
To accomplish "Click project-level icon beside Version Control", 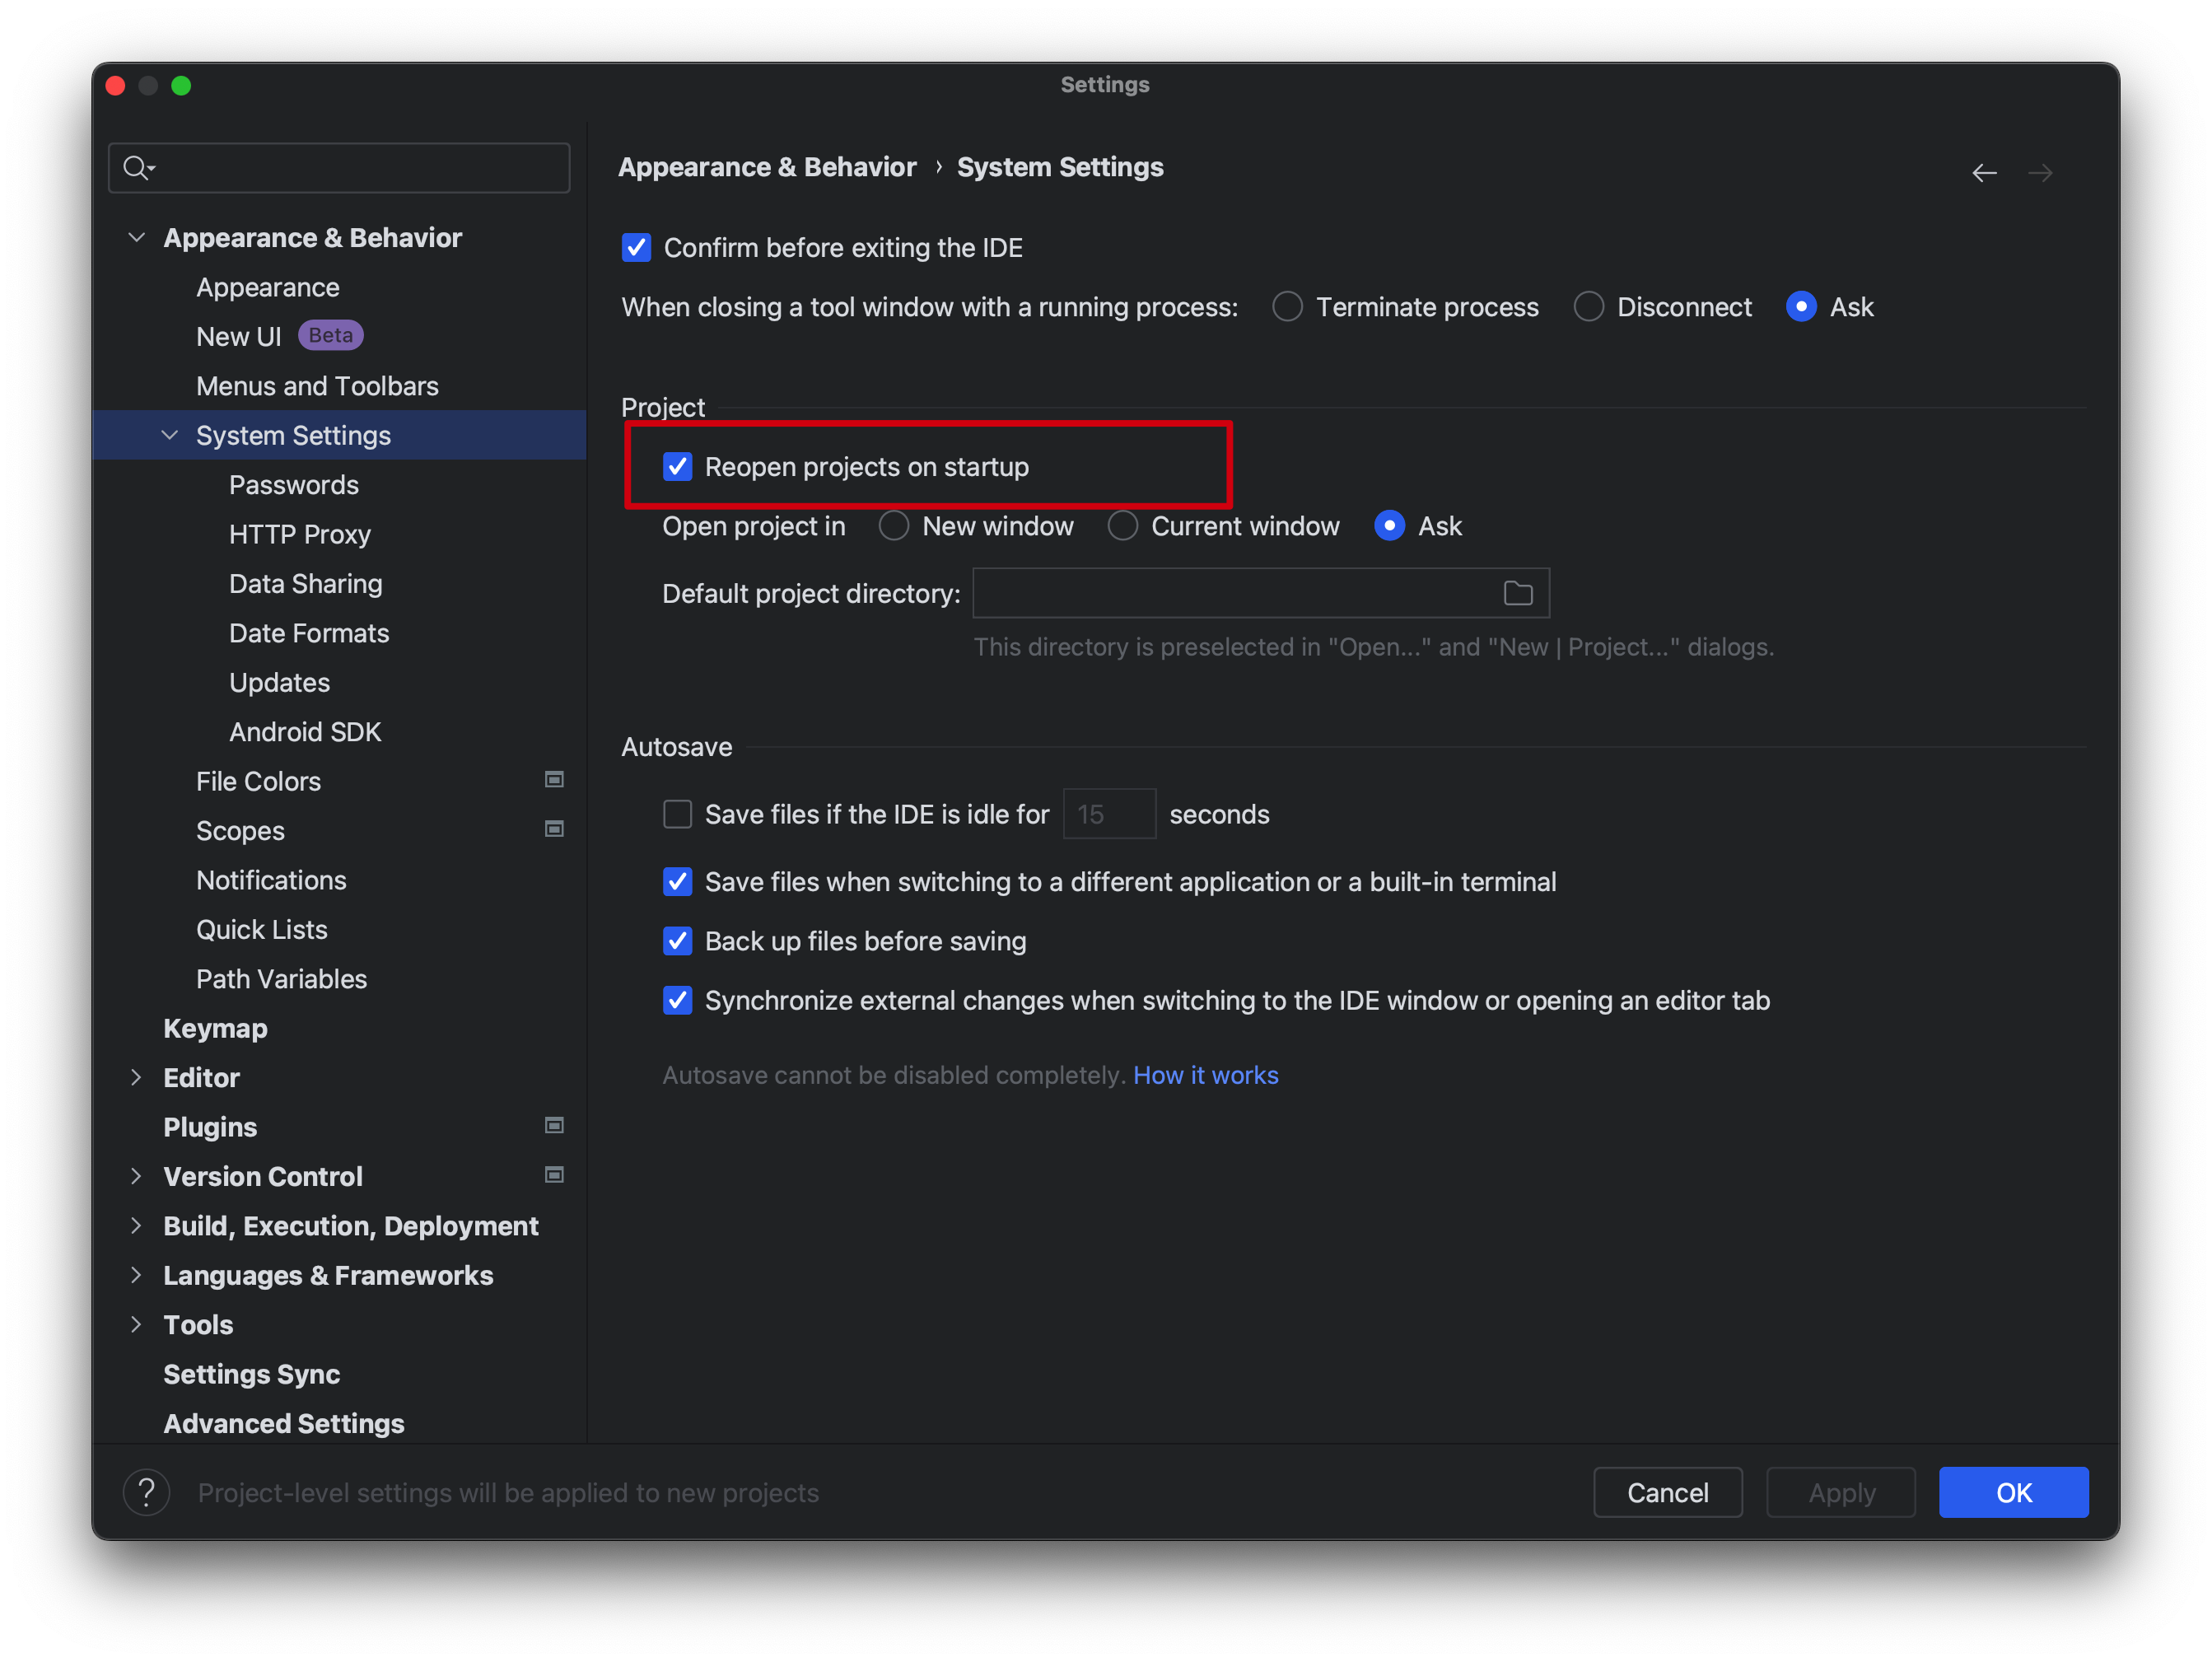I will coord(554,1175).
